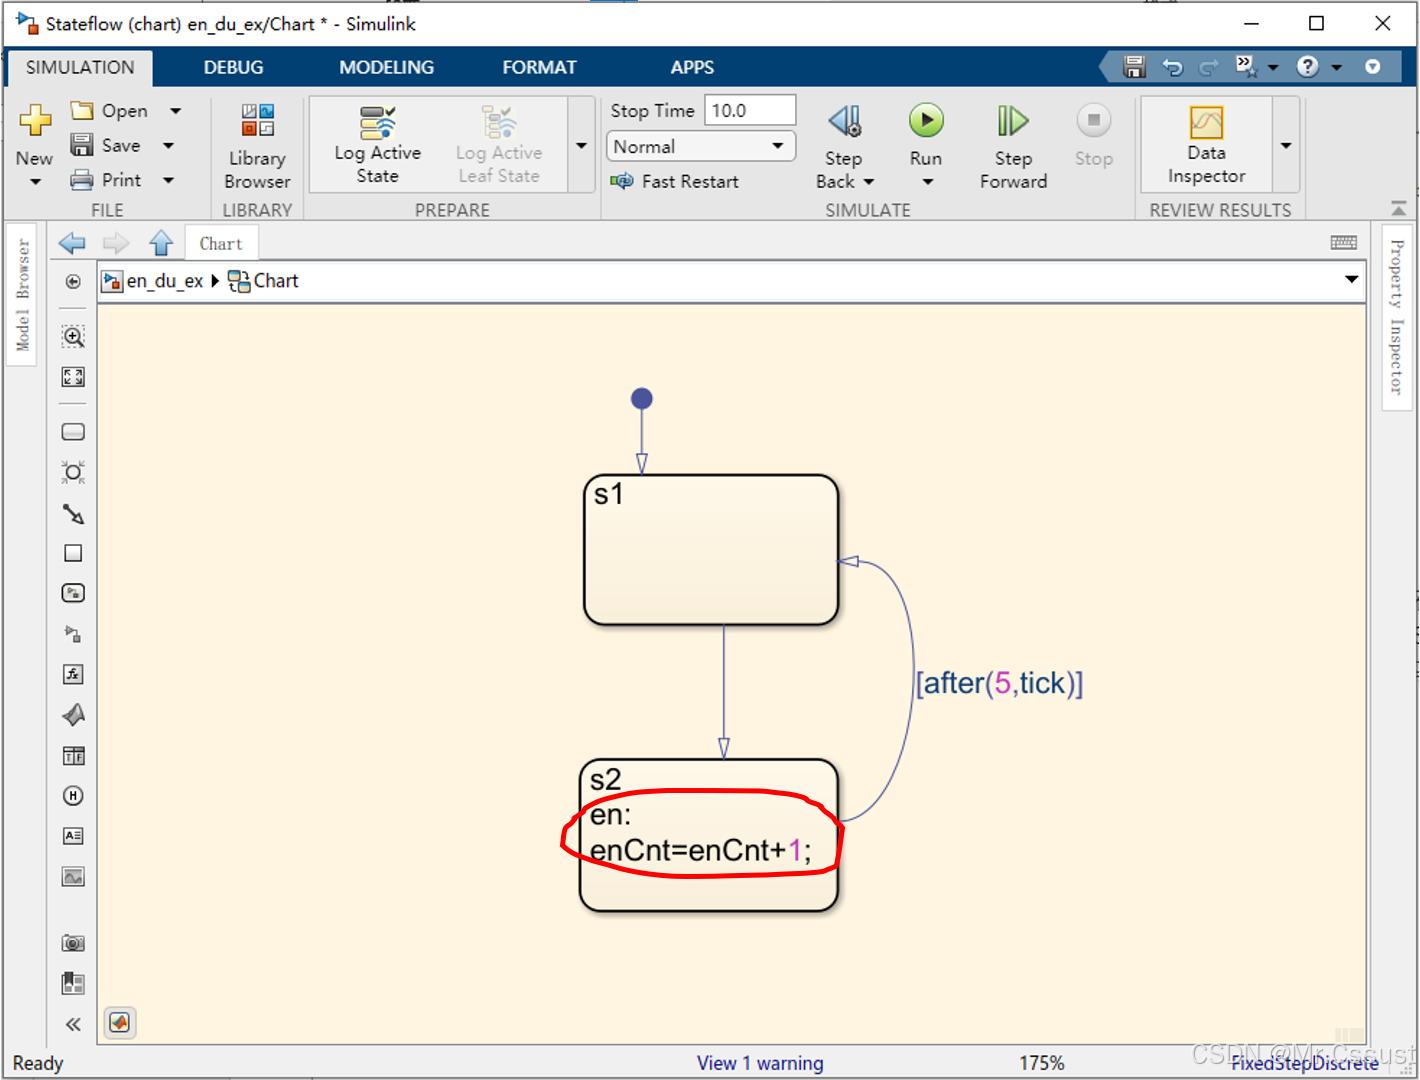Click the Stop Time input field

click(749, 111)
